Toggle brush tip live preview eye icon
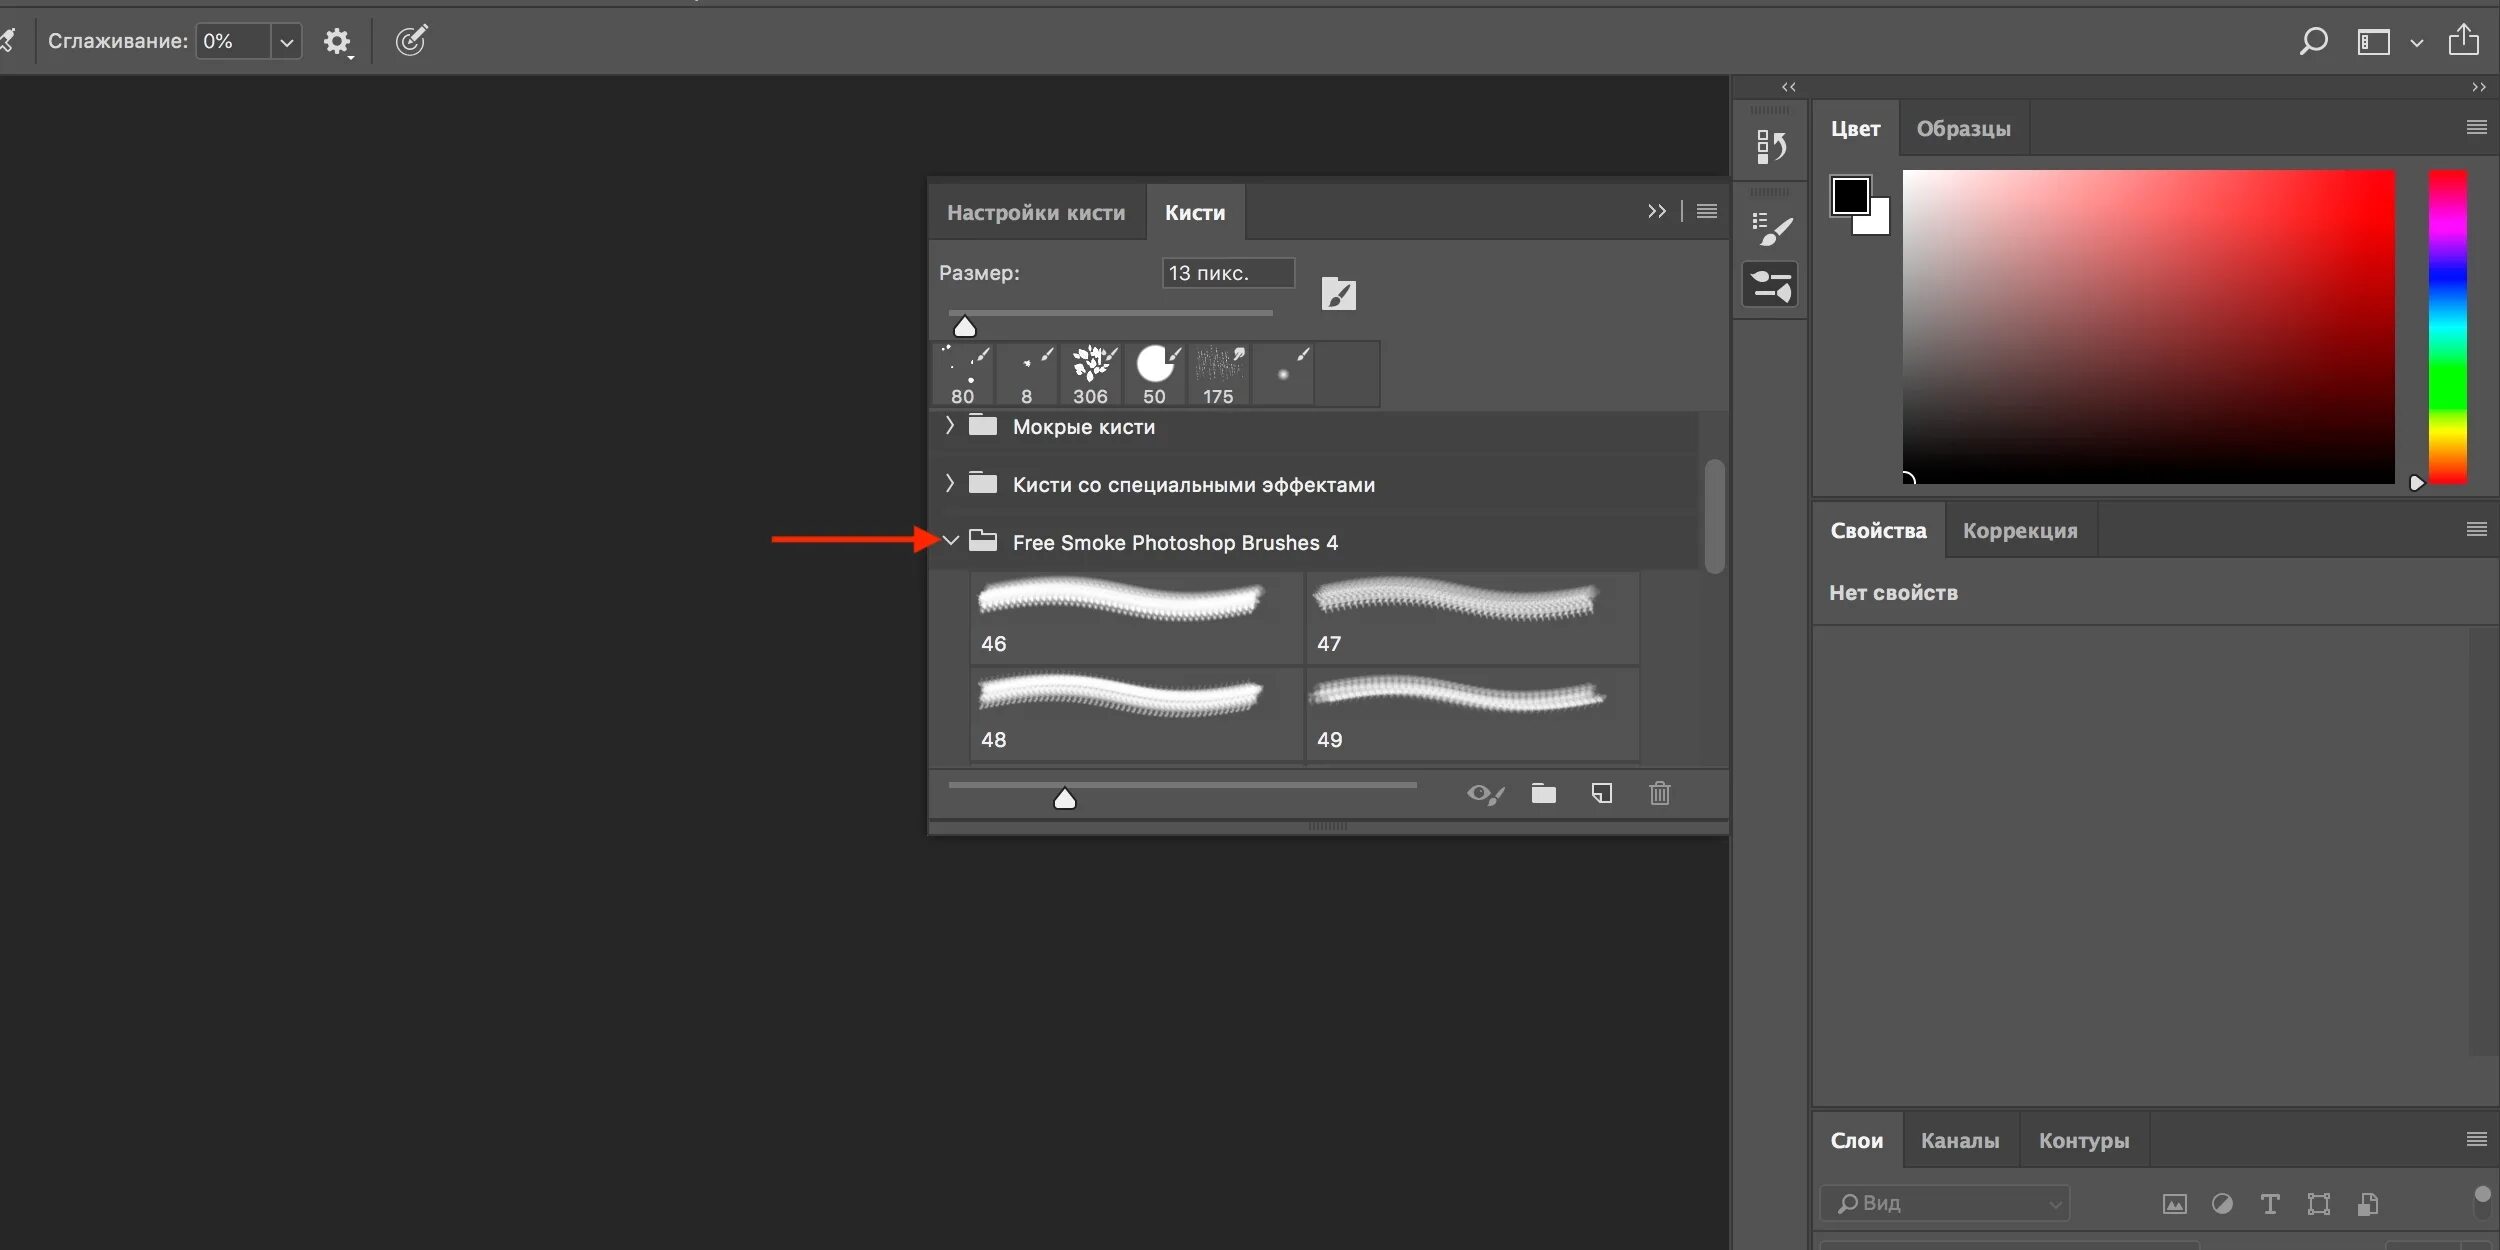 coord(1485,794)
